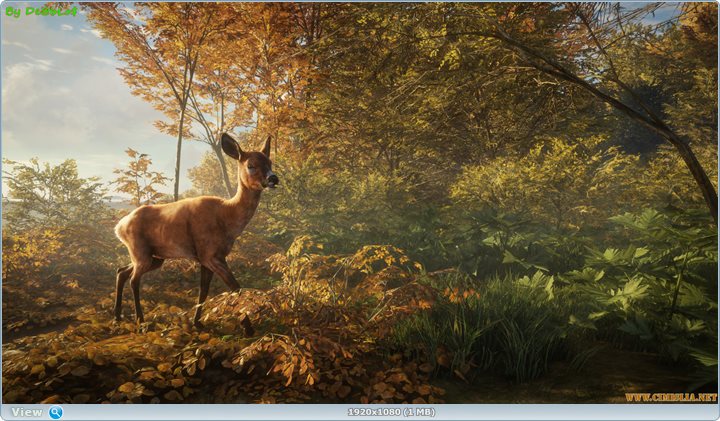The height and width of the screenshot is (421, 720).
Task: Click the 1920x1080 (1 MB) size label
Action: [391, 412]
